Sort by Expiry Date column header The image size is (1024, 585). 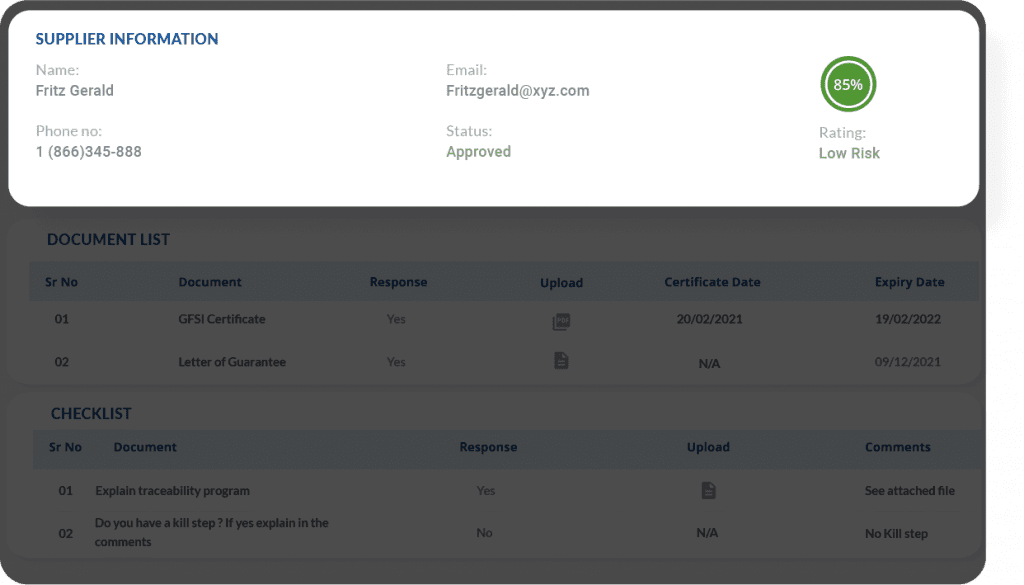[909, 282]
